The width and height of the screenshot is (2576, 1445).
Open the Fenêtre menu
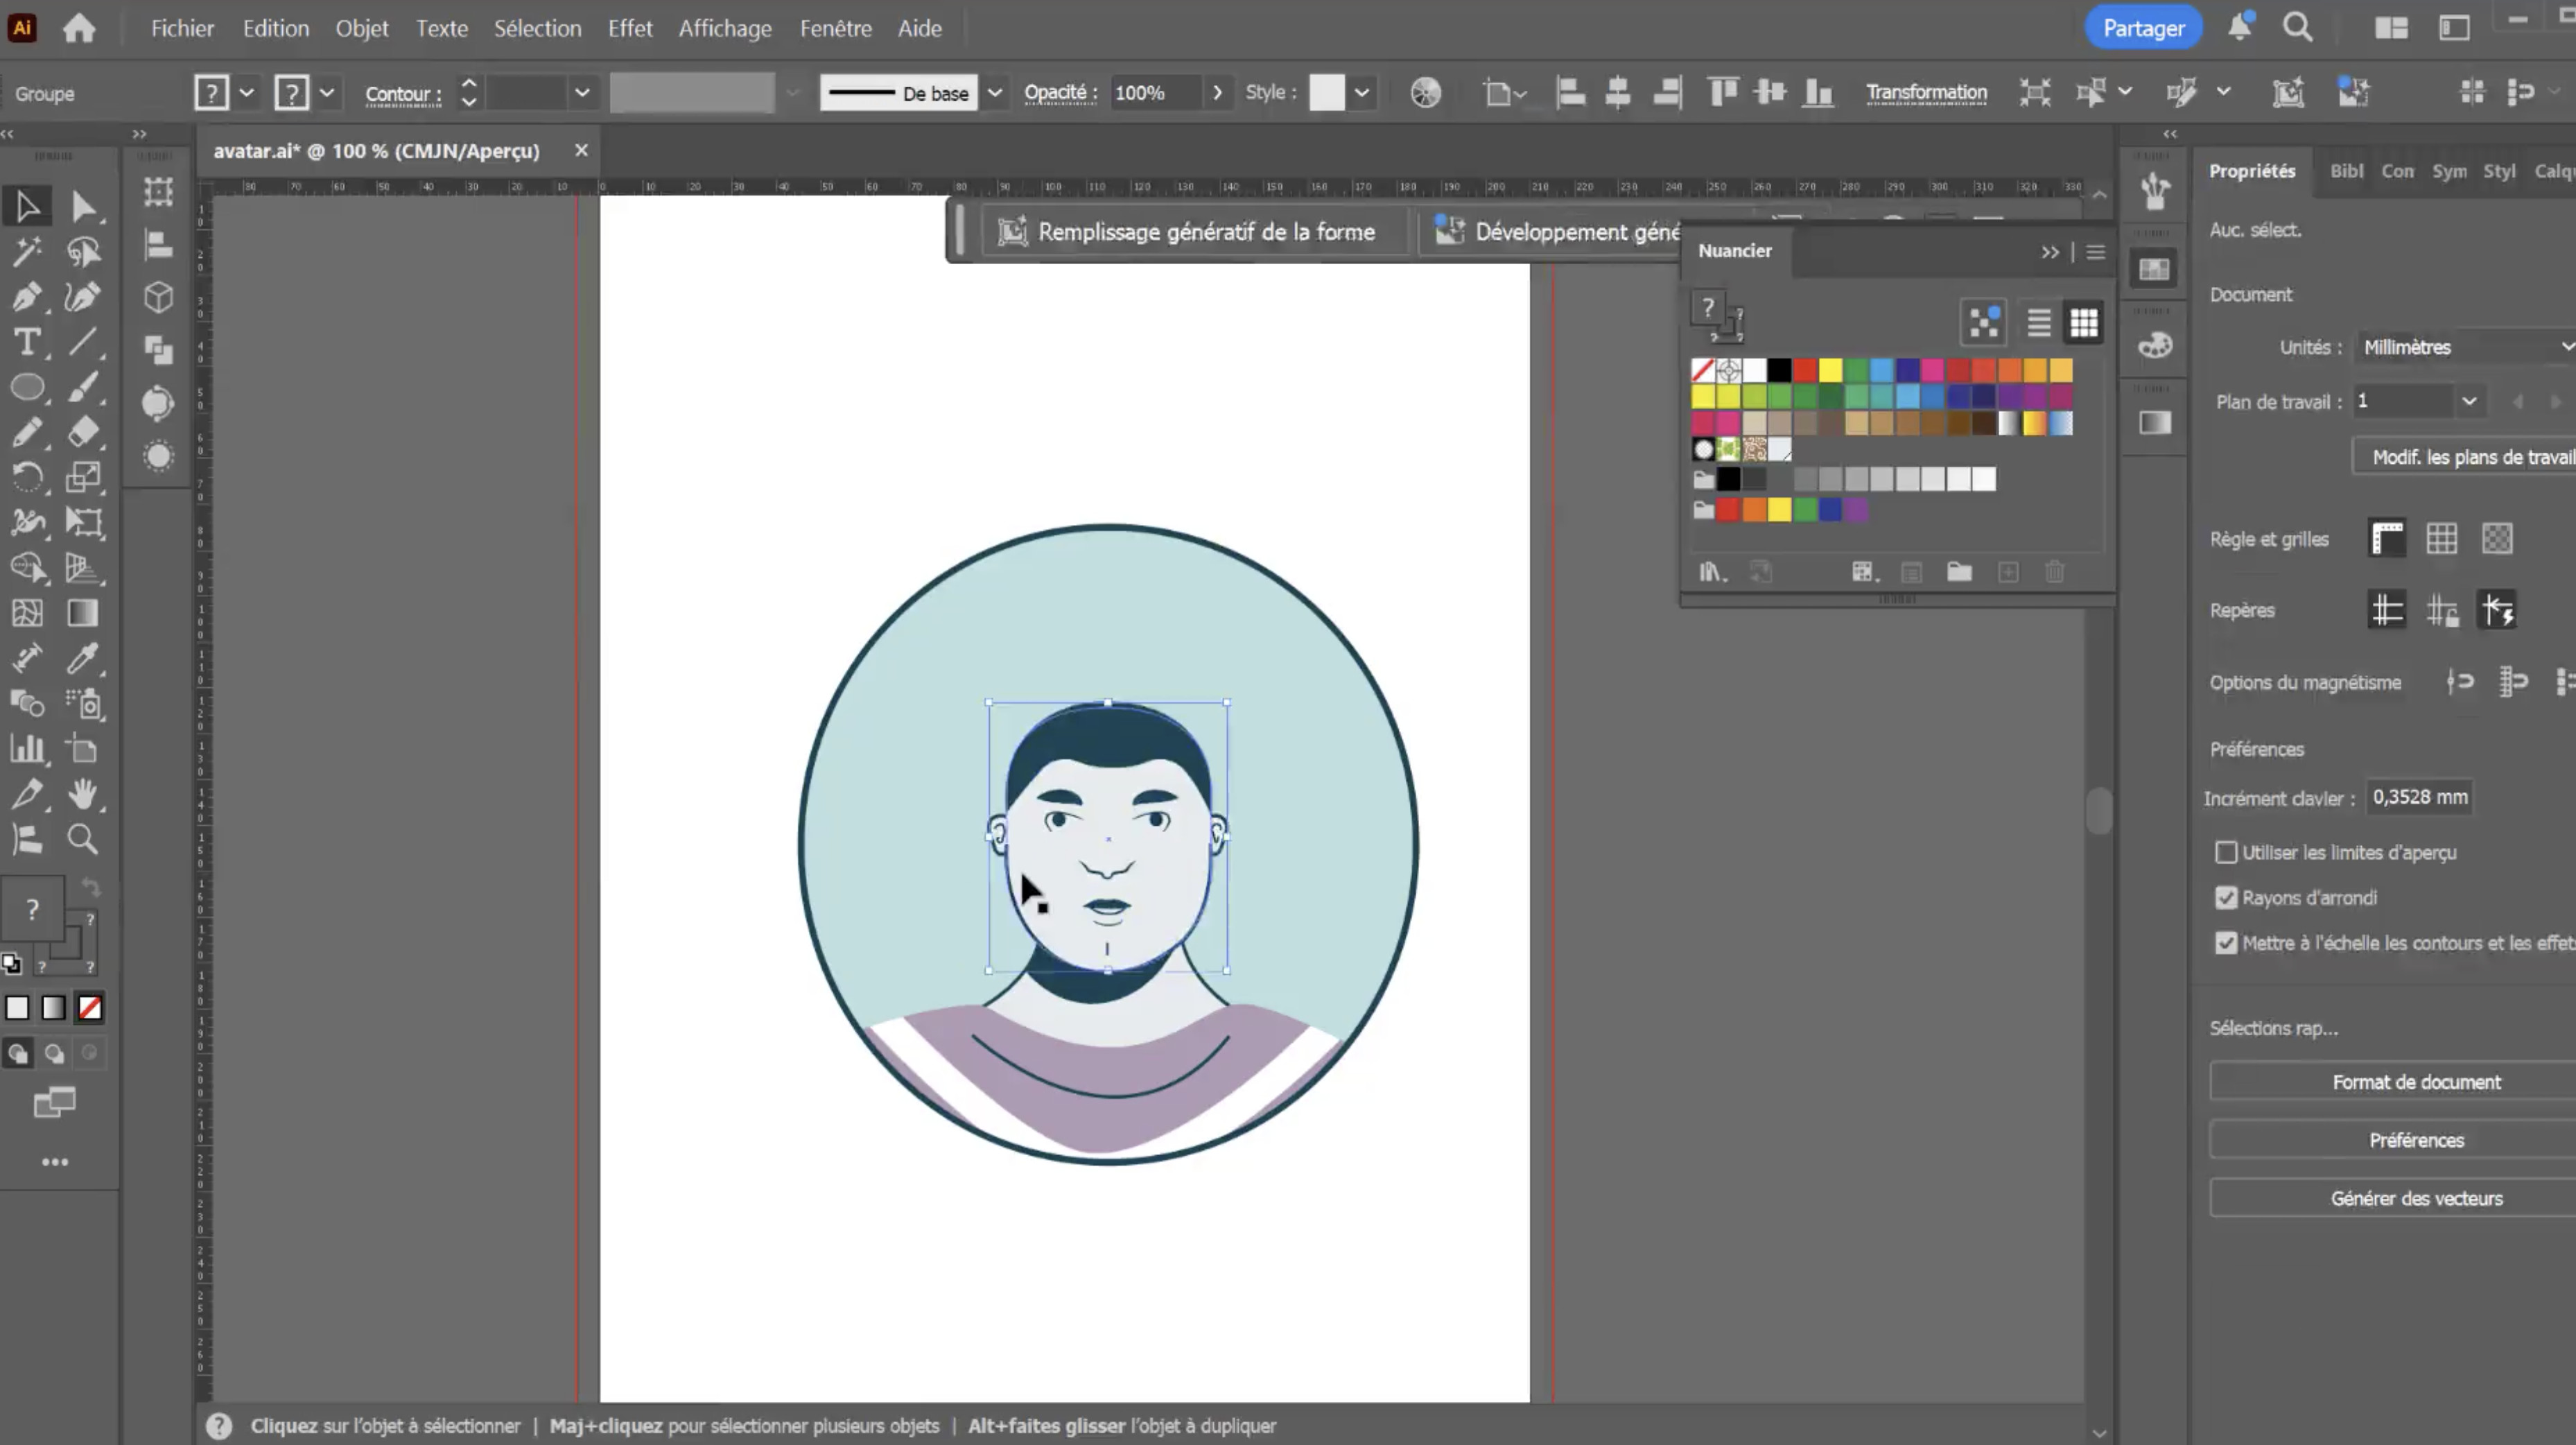point(835,28)
